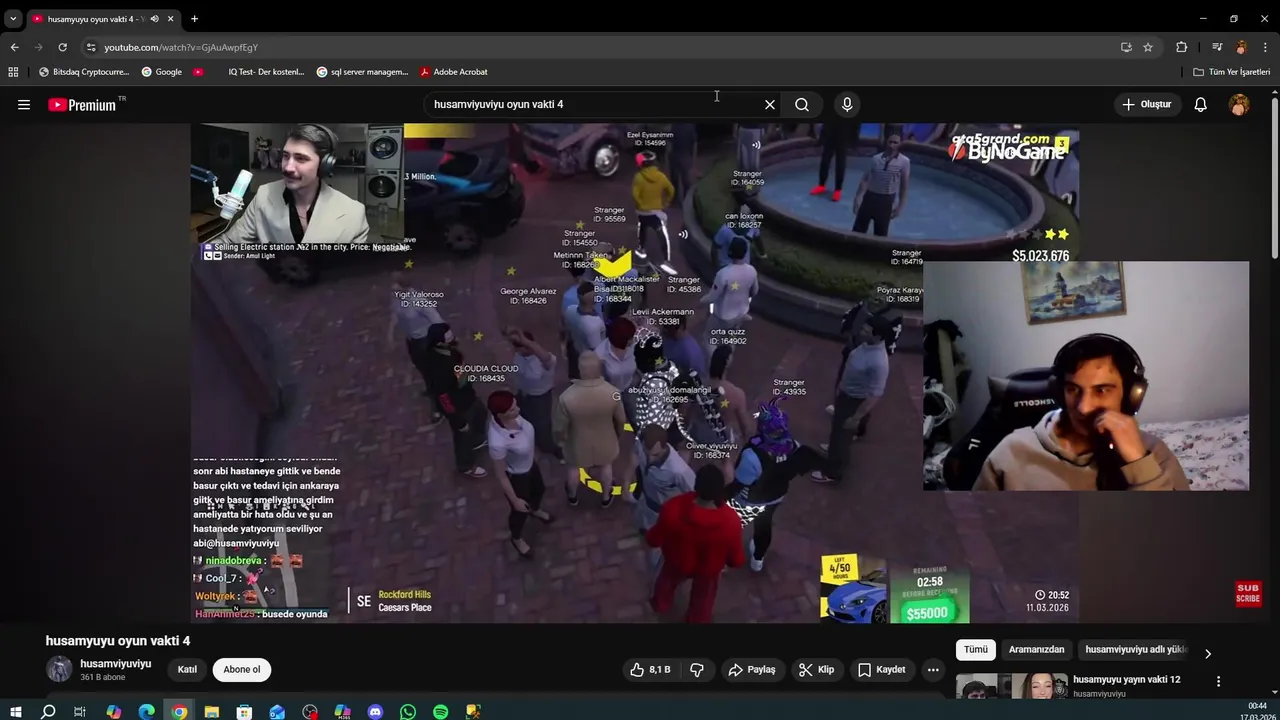
Task: Open the Adobe Acrobat bookmark
Action: [454, 72]
